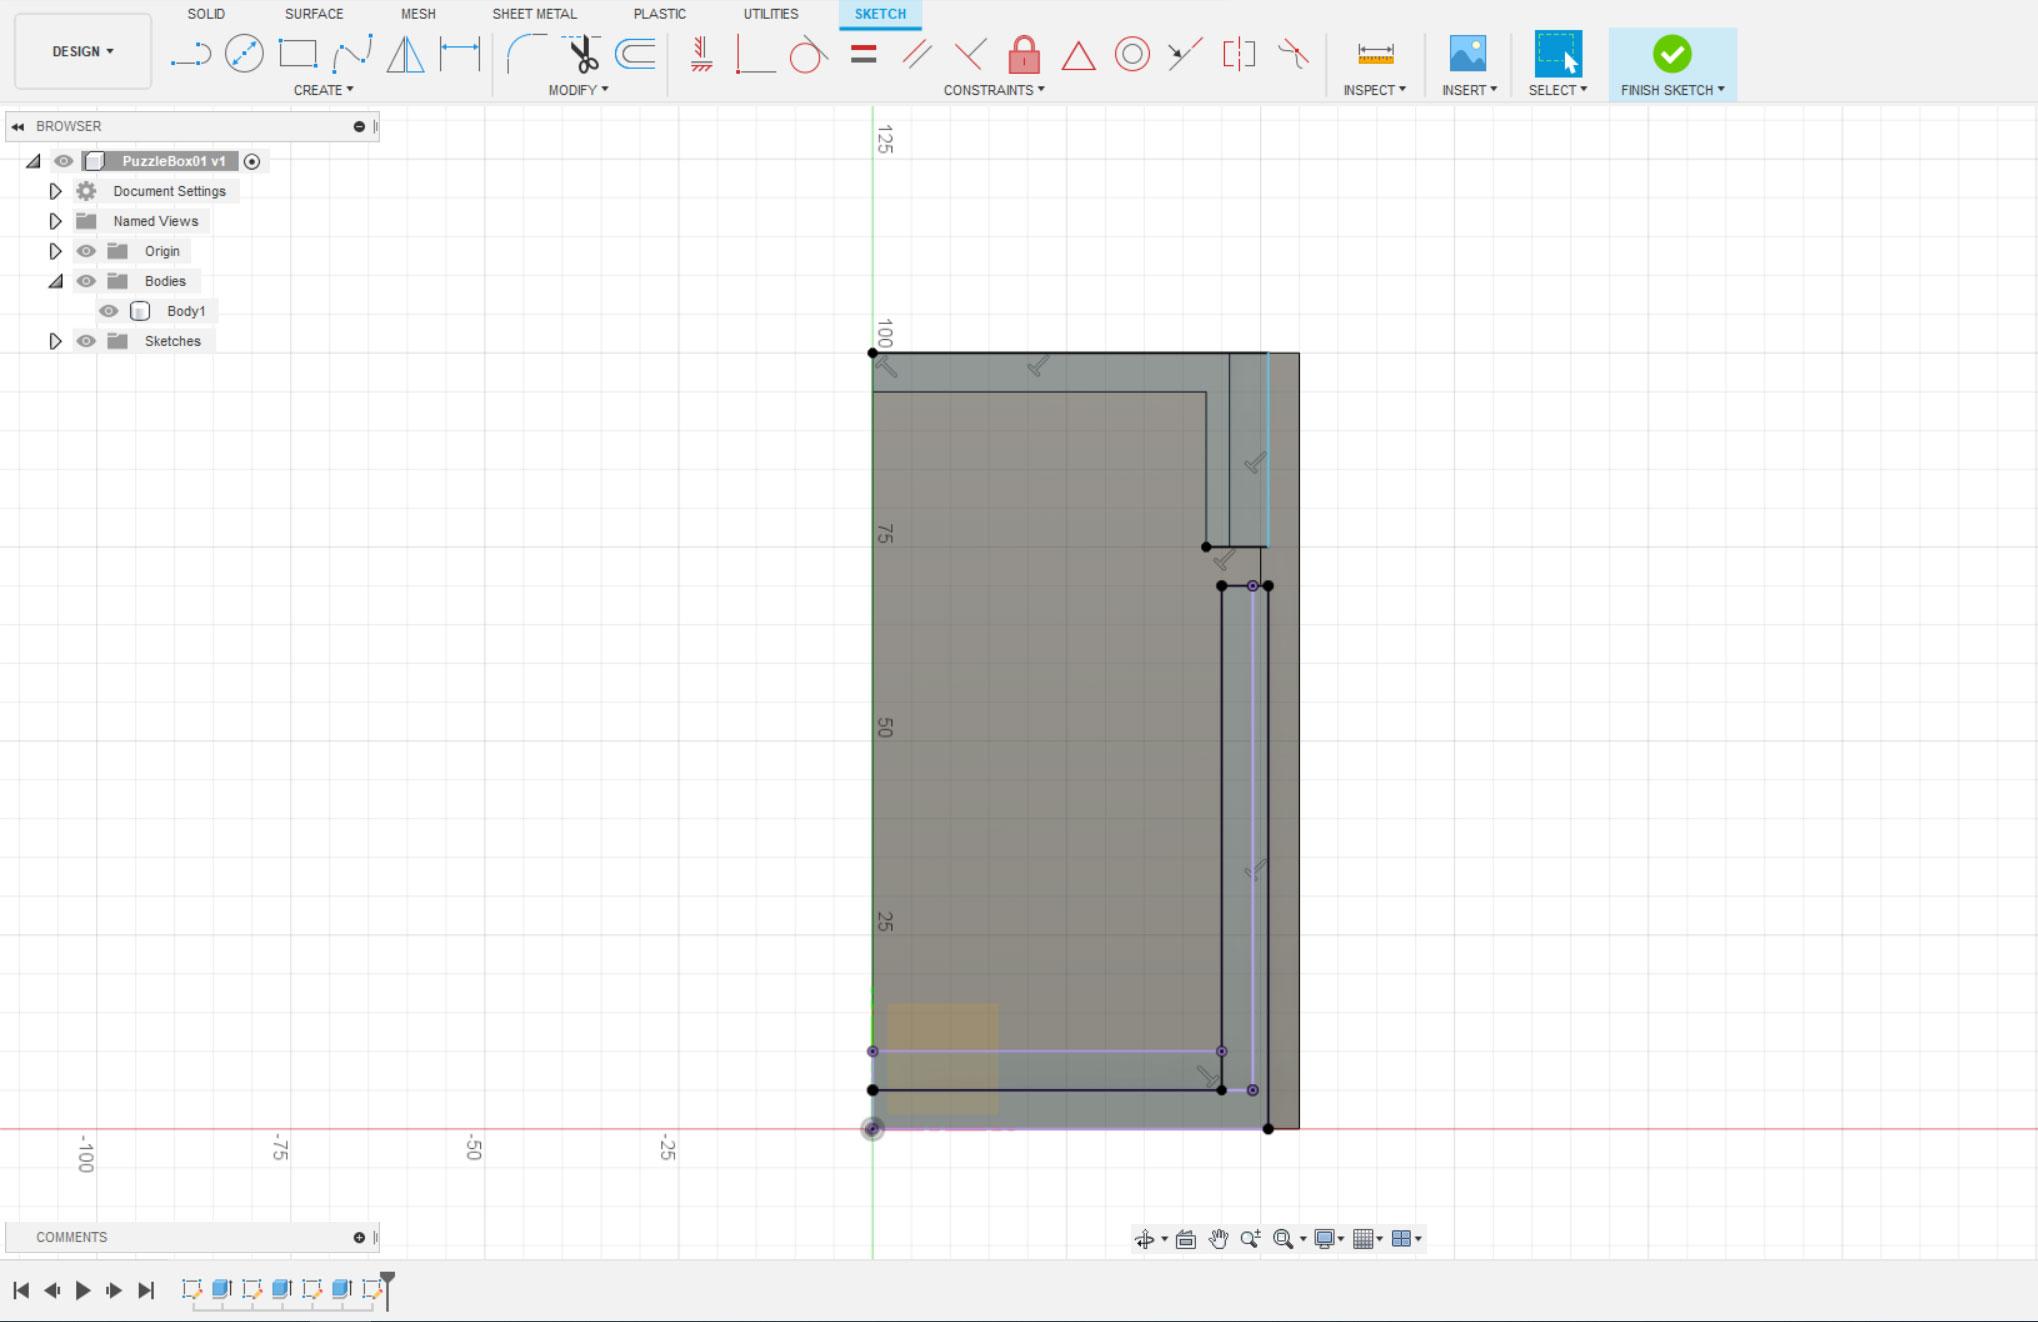This screenshot has width=2038, height=1322.
Task: Click the Parallel constraint tool
Action: click(x=917, y=55)
